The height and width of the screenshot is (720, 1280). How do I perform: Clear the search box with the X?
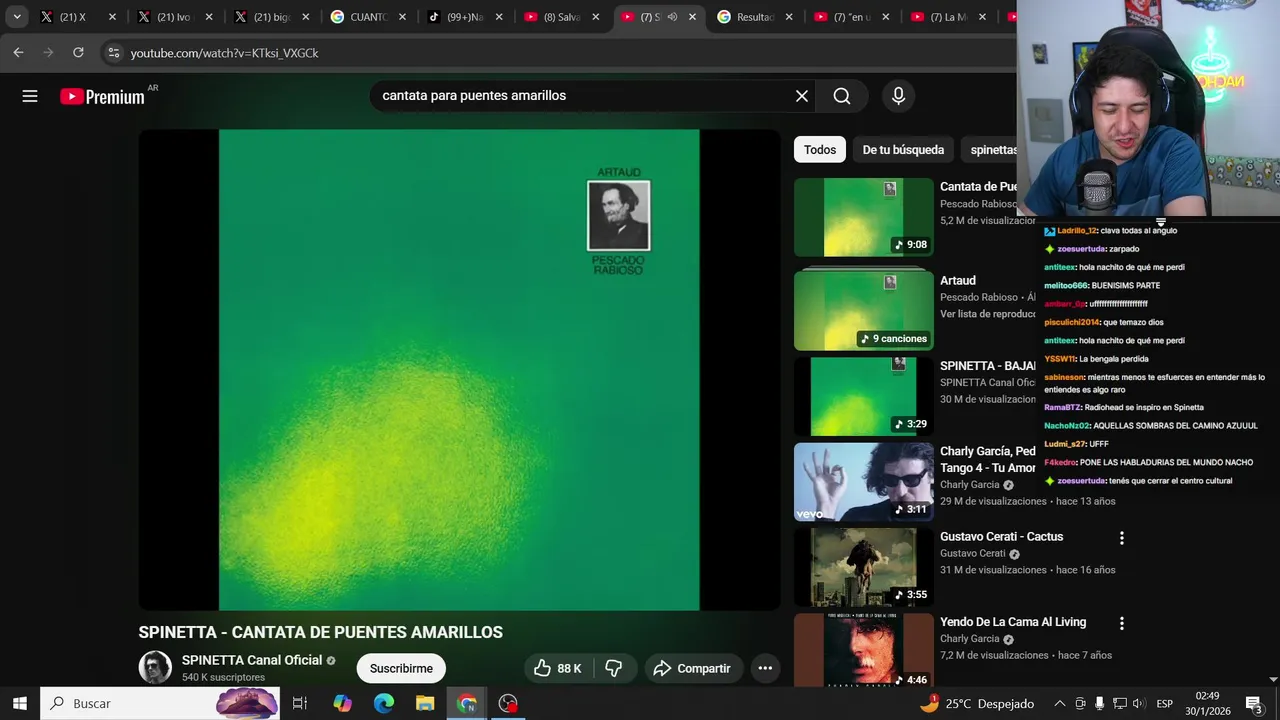pos(801,96)
